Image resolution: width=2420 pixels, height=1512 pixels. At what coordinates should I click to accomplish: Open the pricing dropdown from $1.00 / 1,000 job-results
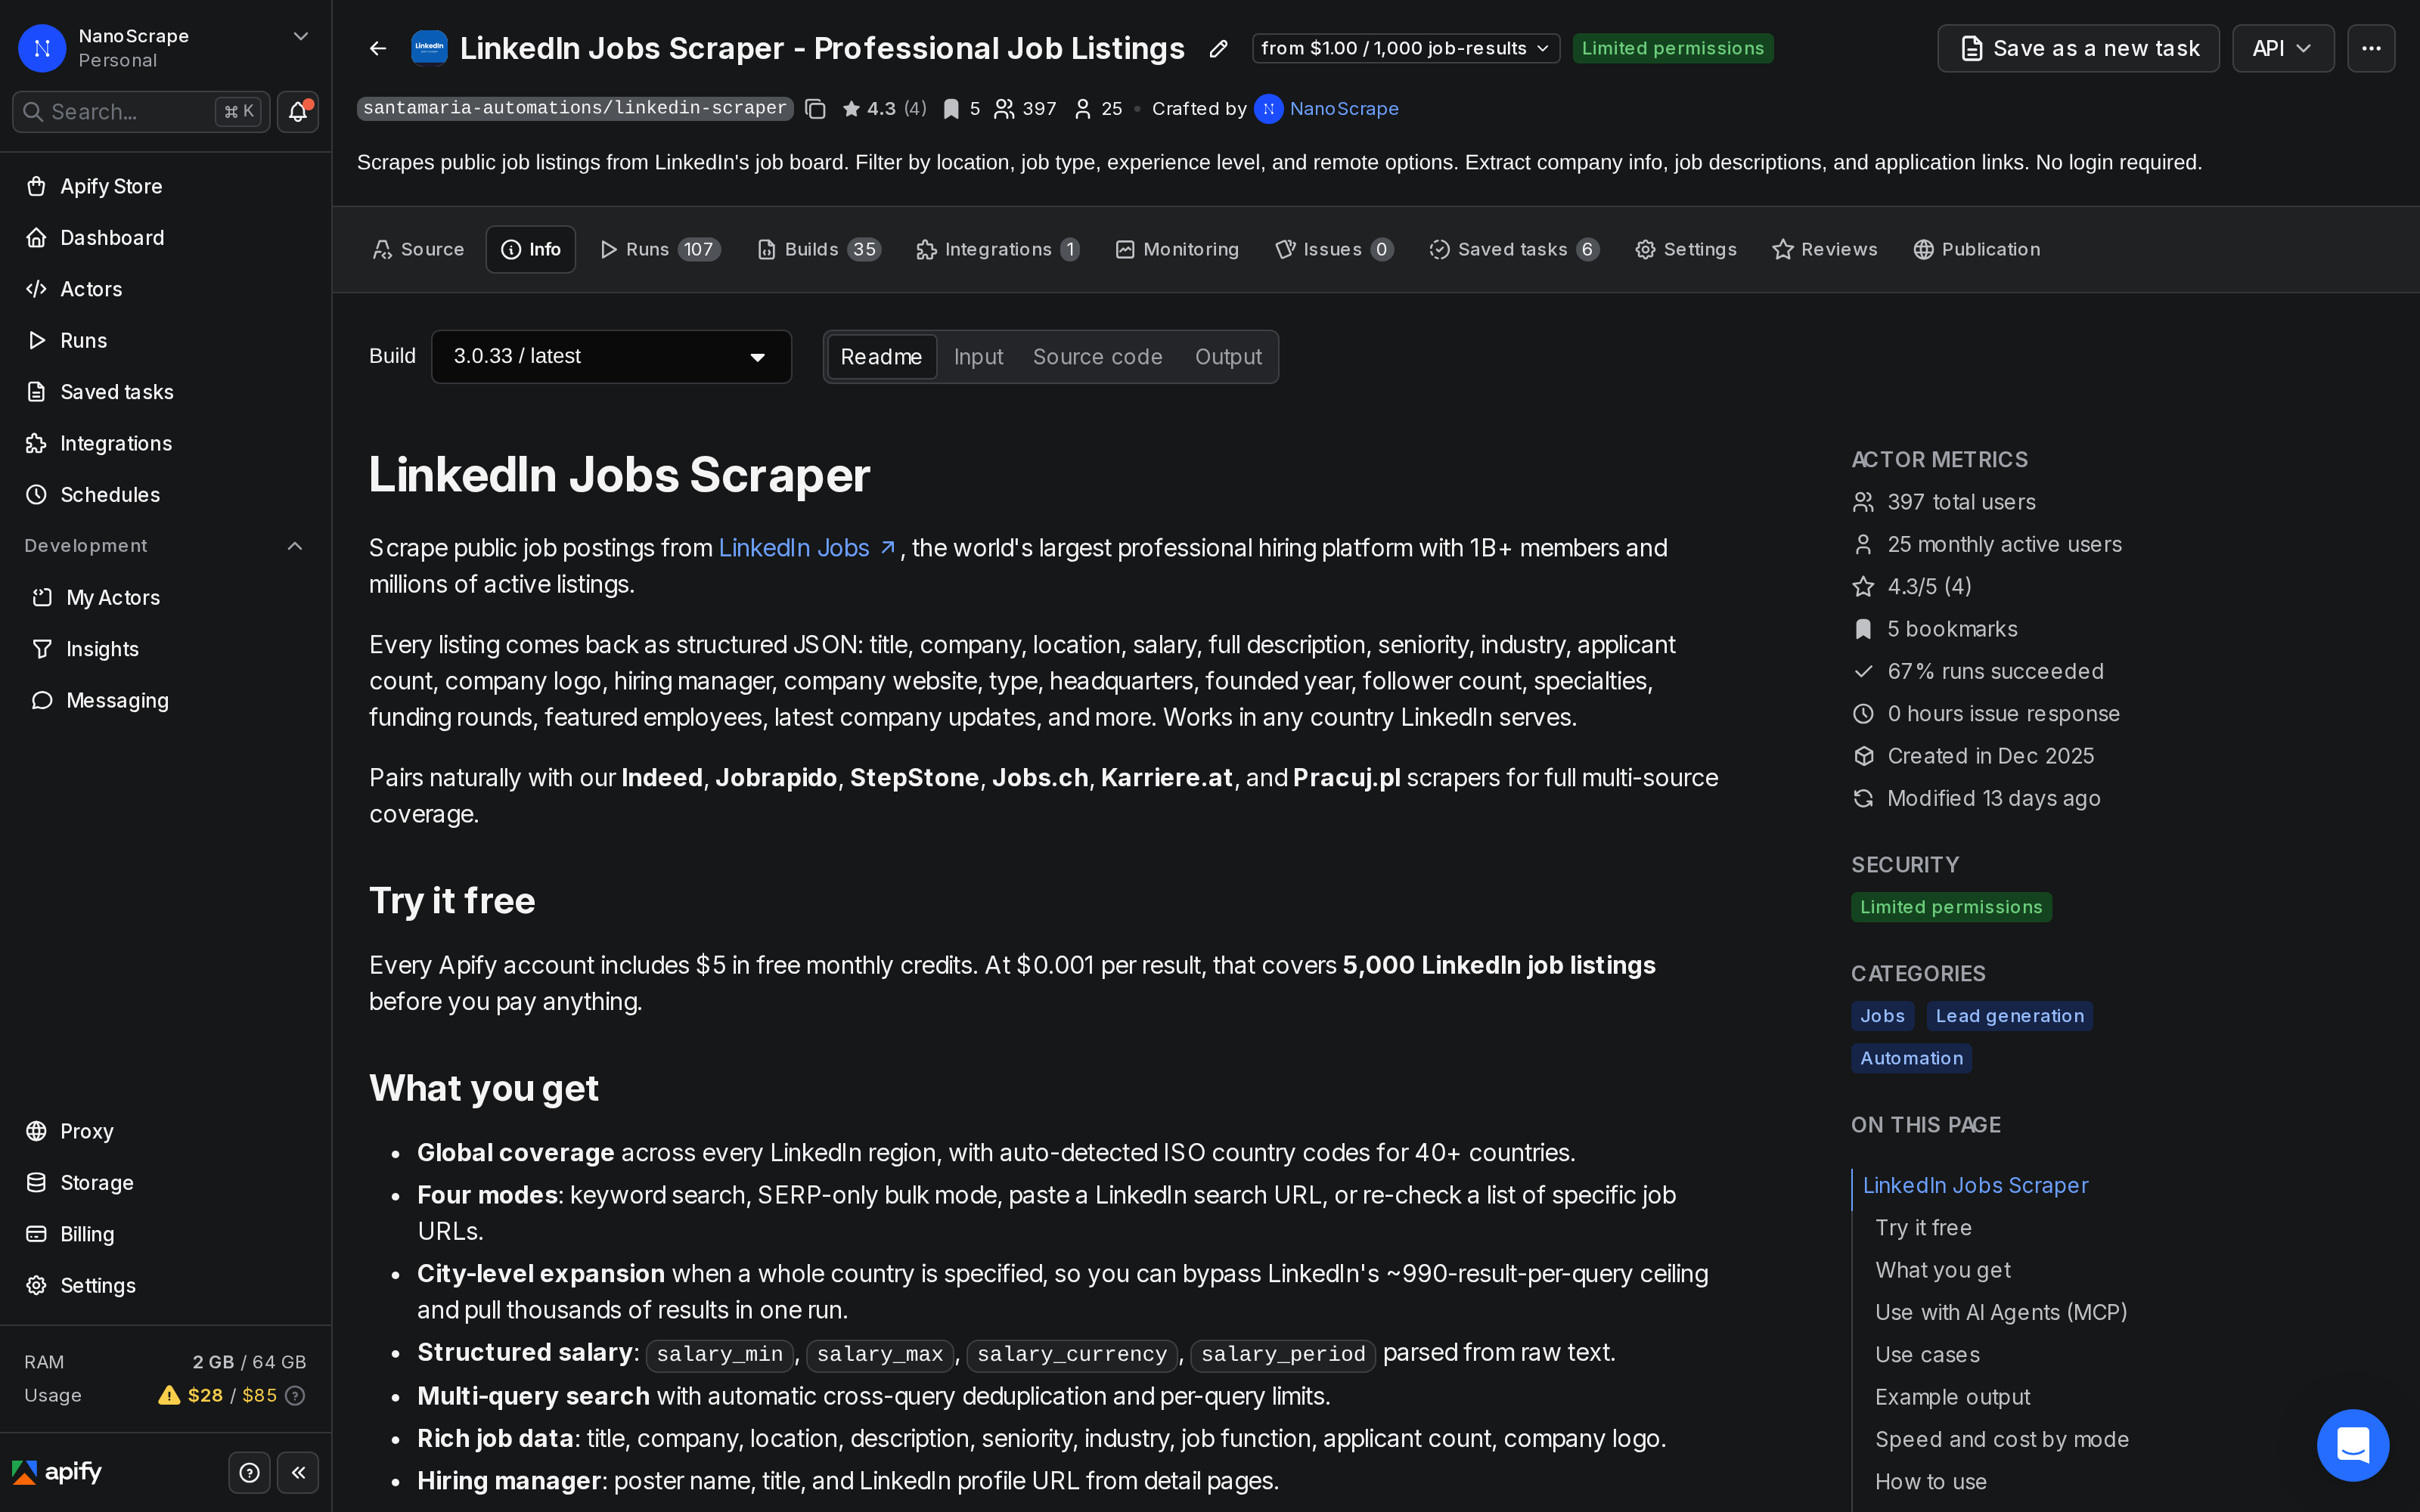pos(1405,48)
